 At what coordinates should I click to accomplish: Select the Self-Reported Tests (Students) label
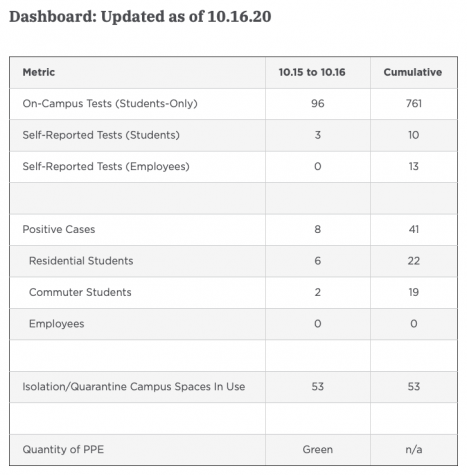pyautogui.click(x=101, y=135)
